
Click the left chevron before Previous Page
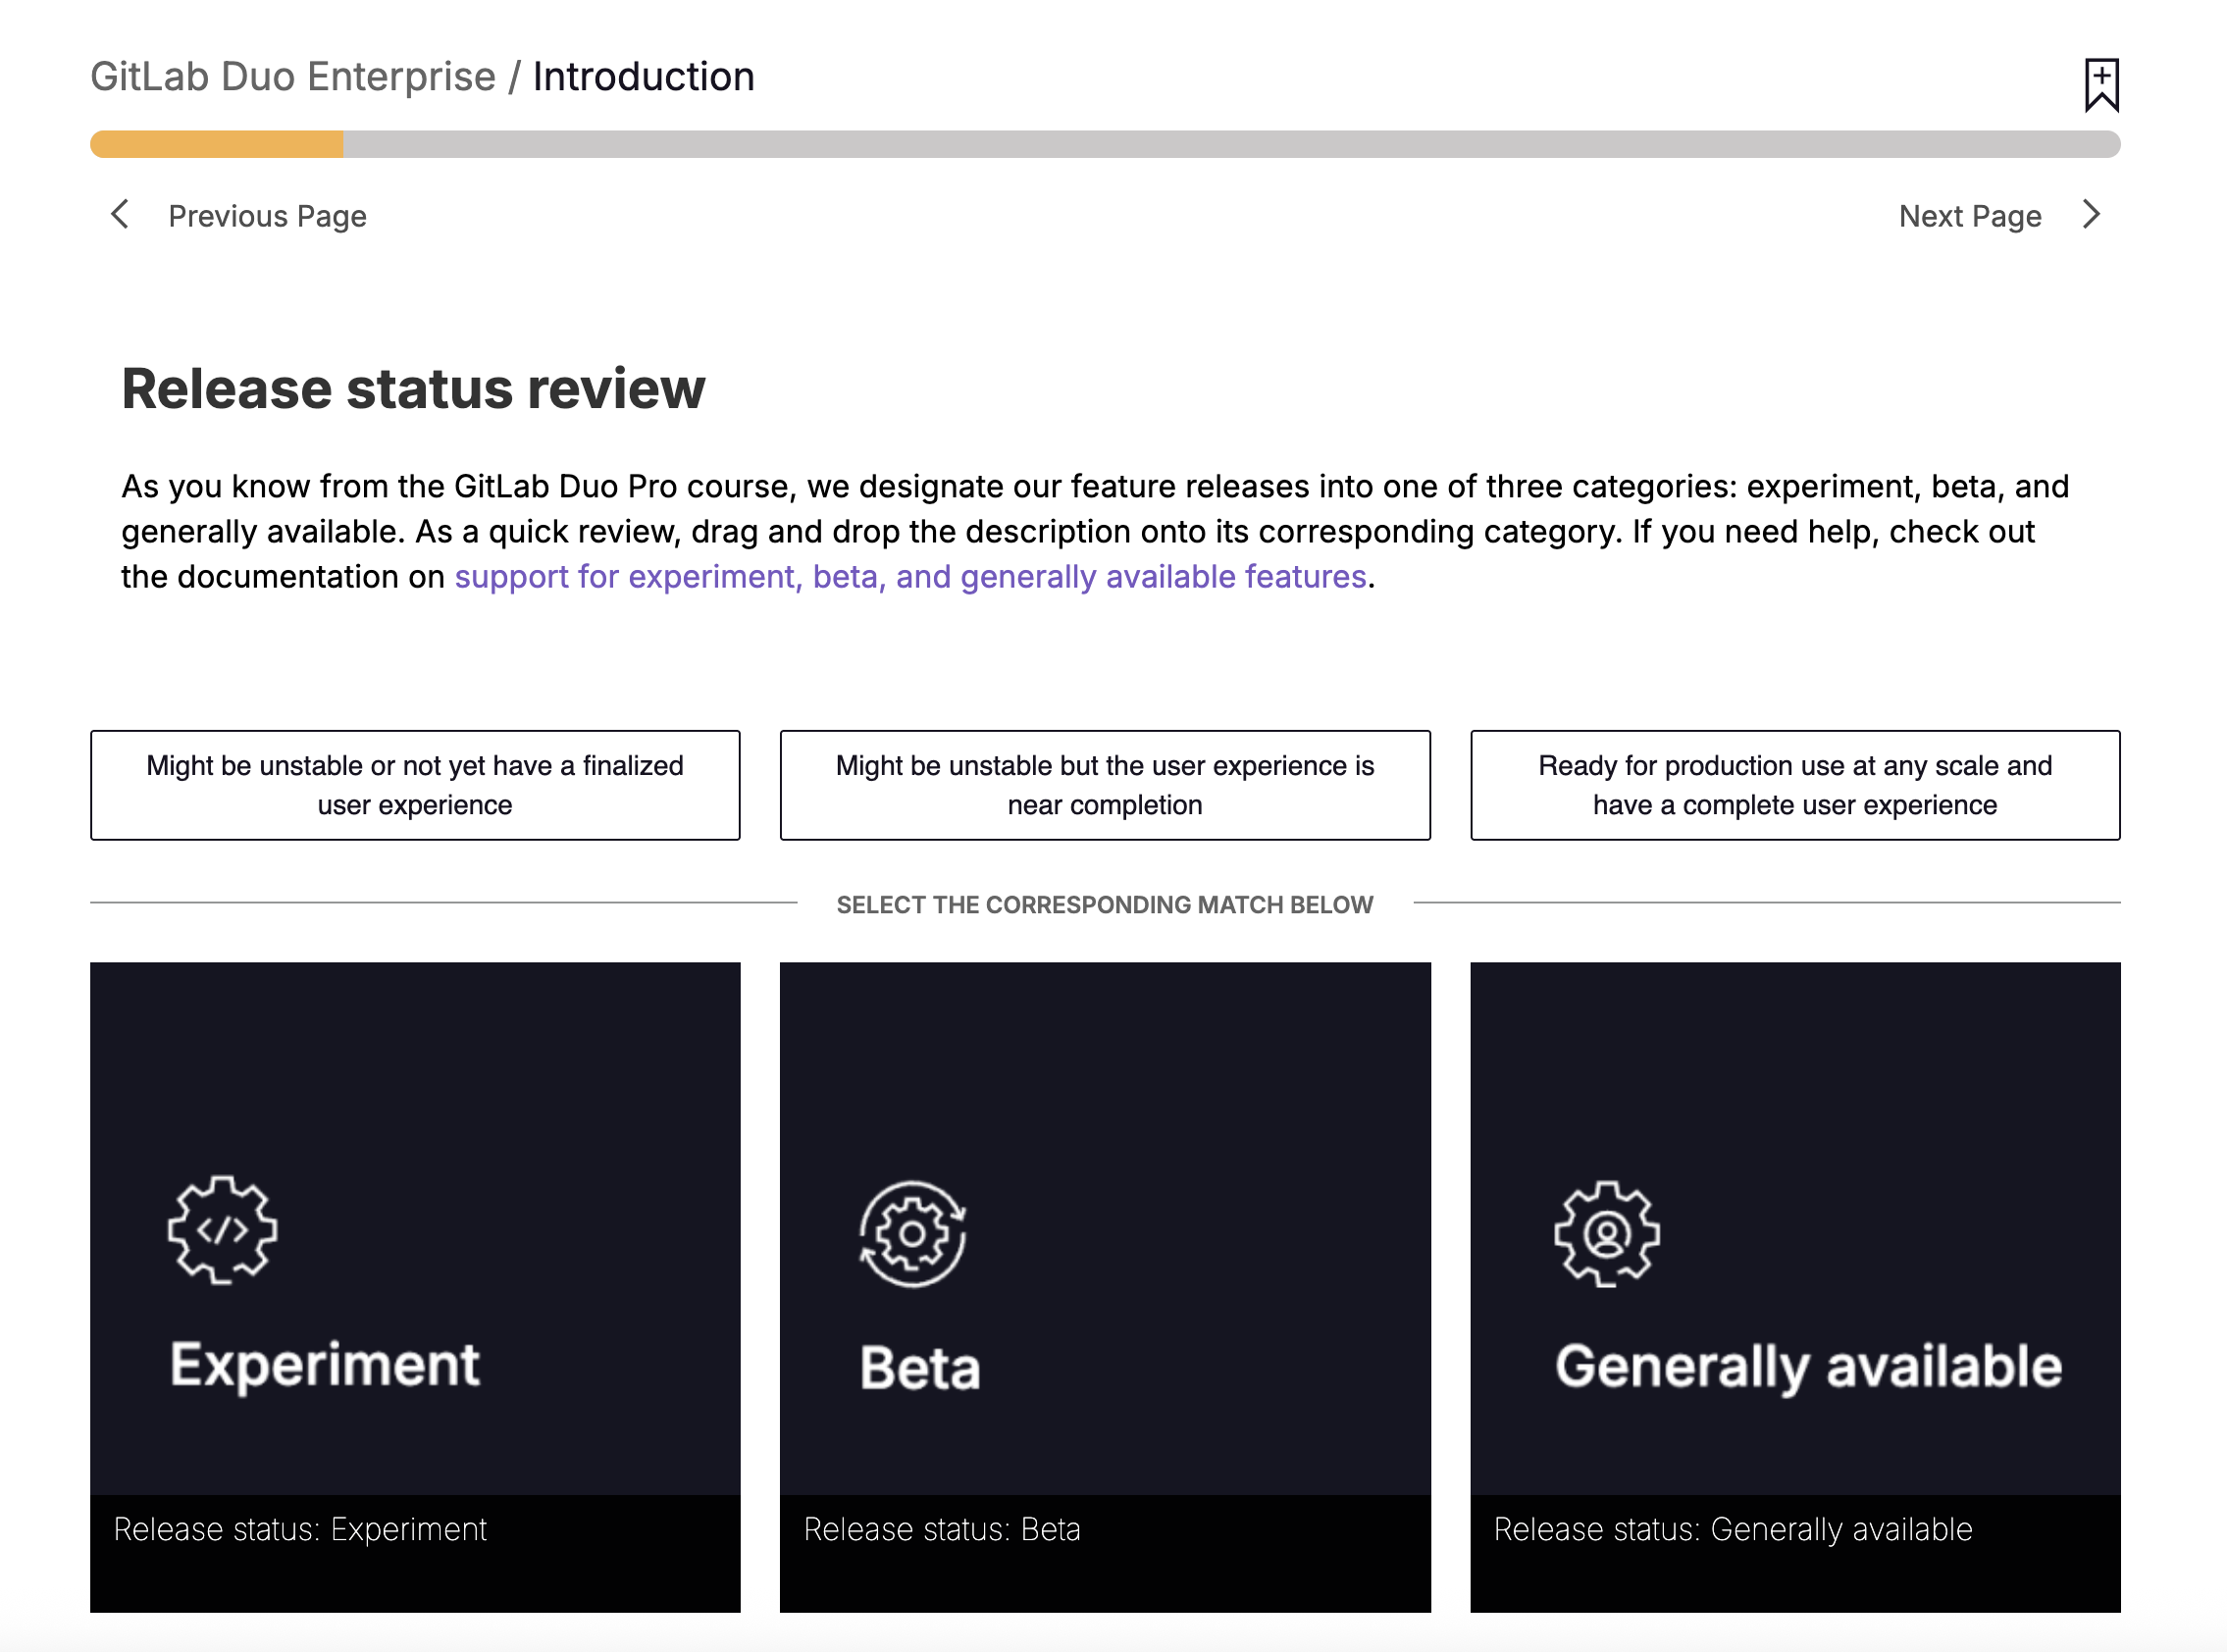point(120,214)
